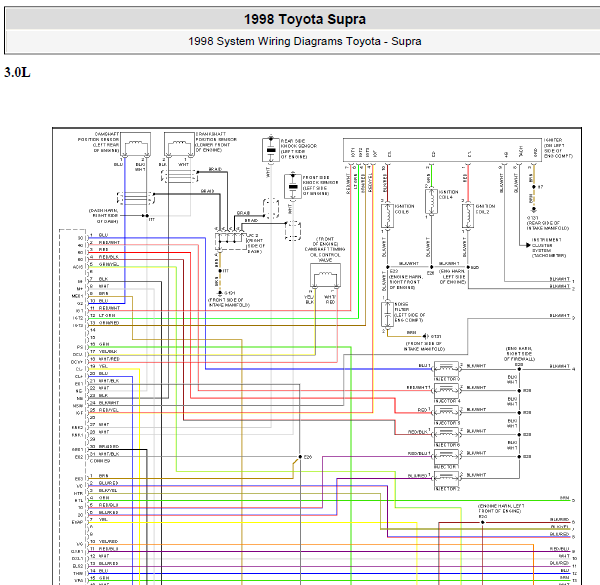Click the 'IGNITION COIL 2' label

tap(485, 209)
